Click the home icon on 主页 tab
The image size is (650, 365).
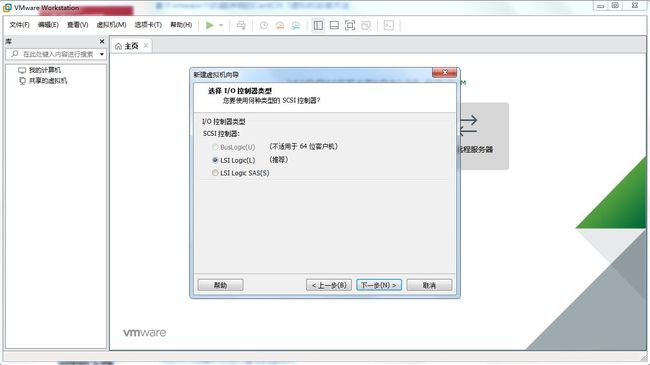(x=118, y=46)
